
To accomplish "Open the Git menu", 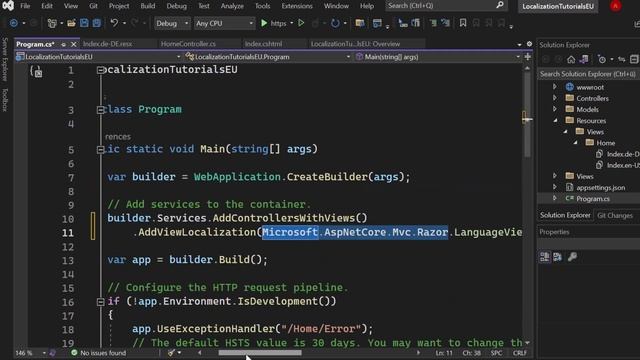I will tap(93, 6).
